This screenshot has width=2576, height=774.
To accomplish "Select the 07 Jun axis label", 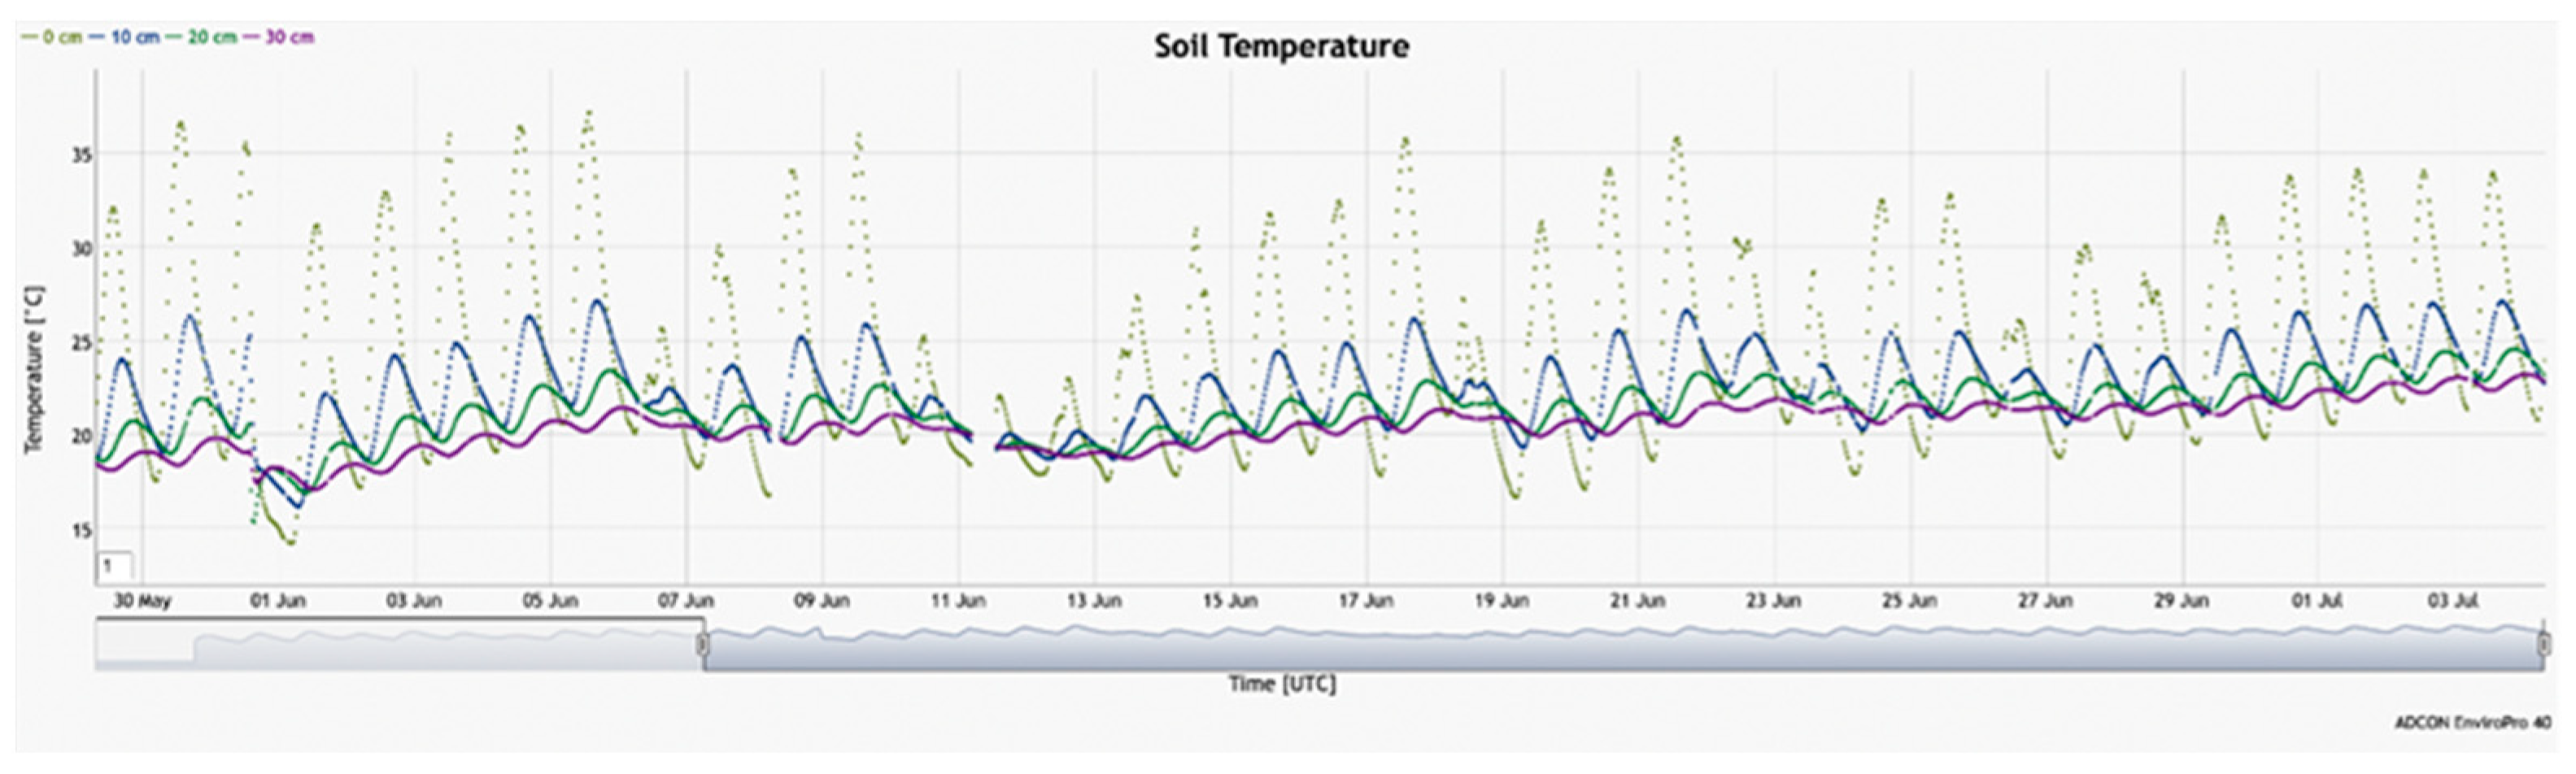I will tap(686, 601).
